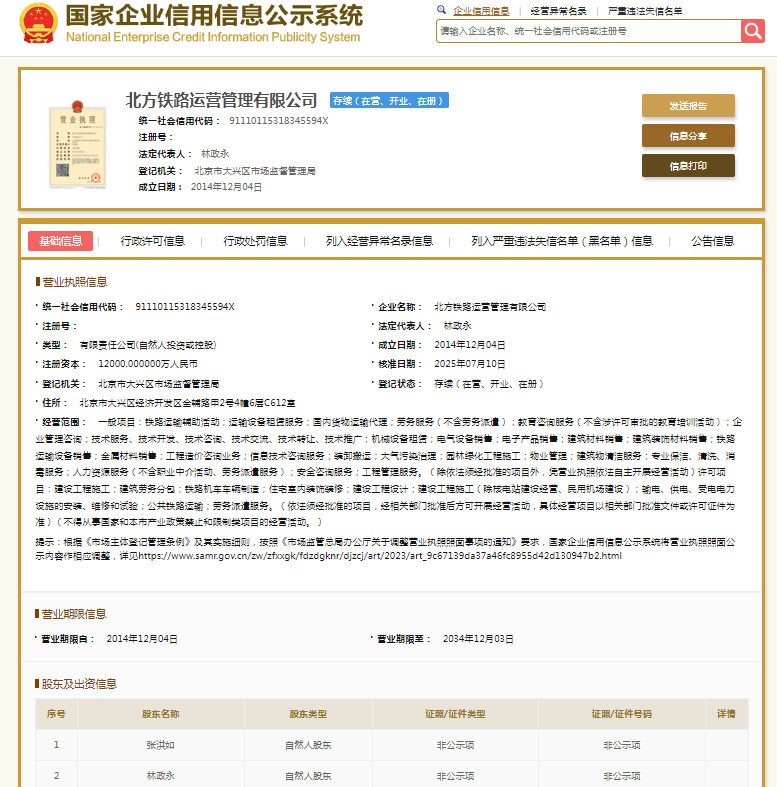Click license-section registration authority 北京市大兴区市场监督管理局

159,384
